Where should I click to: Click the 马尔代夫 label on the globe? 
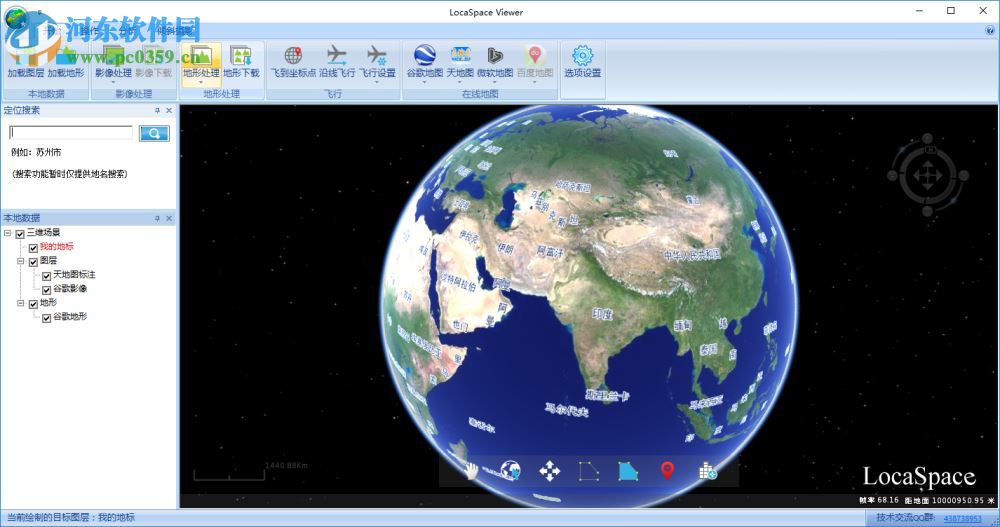pyautogui.click(x=567, y=409)
